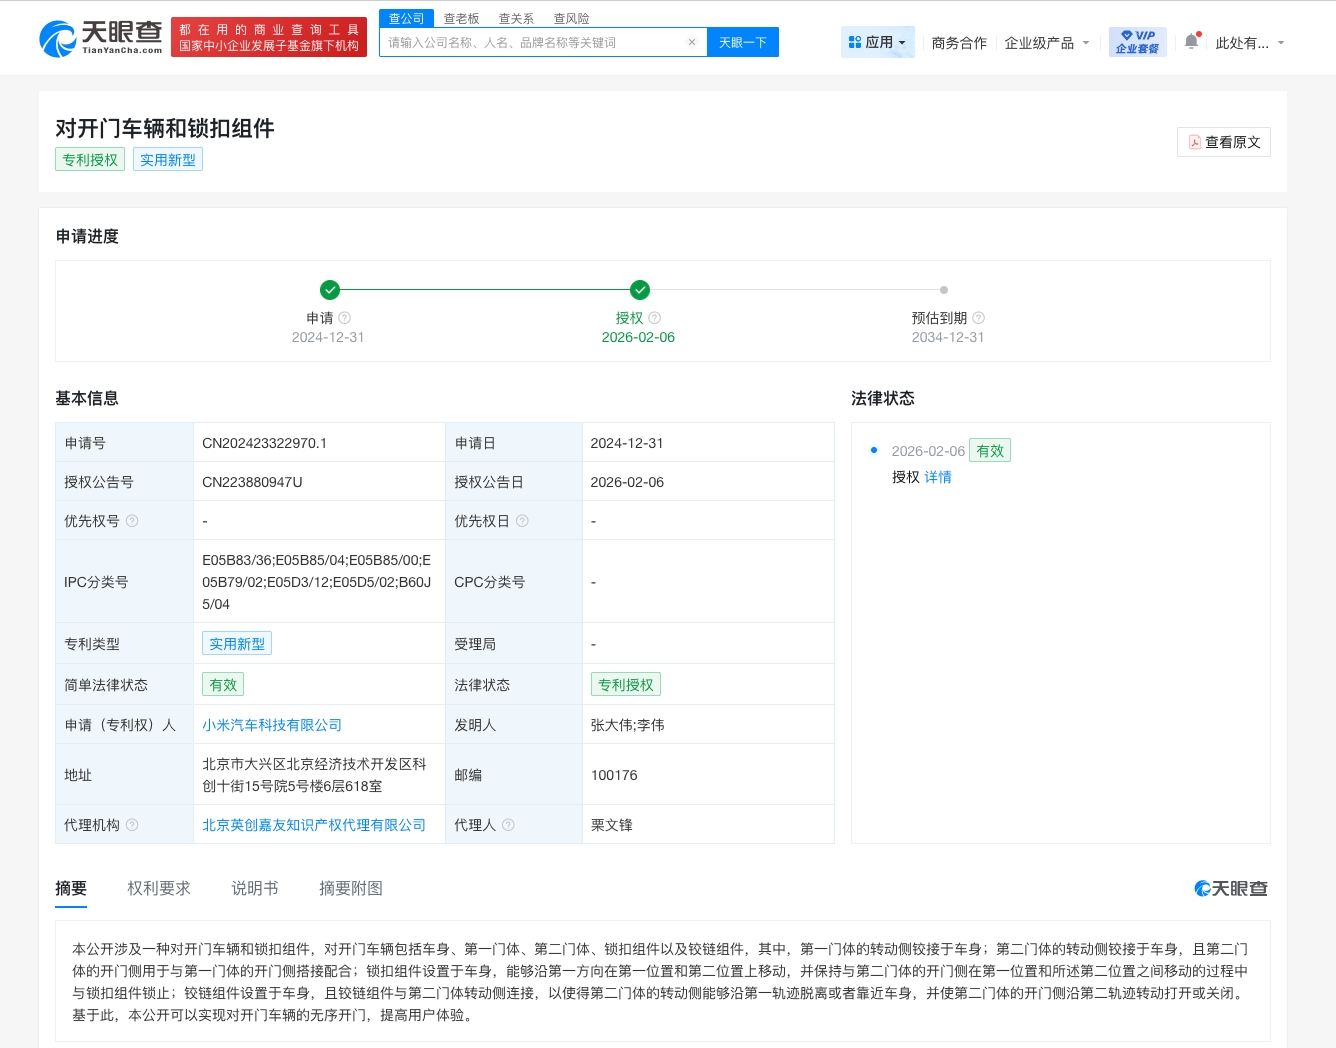1336x1048 pixels.
Task: Click the 授权 progress step marker
Action: [640, 290]
